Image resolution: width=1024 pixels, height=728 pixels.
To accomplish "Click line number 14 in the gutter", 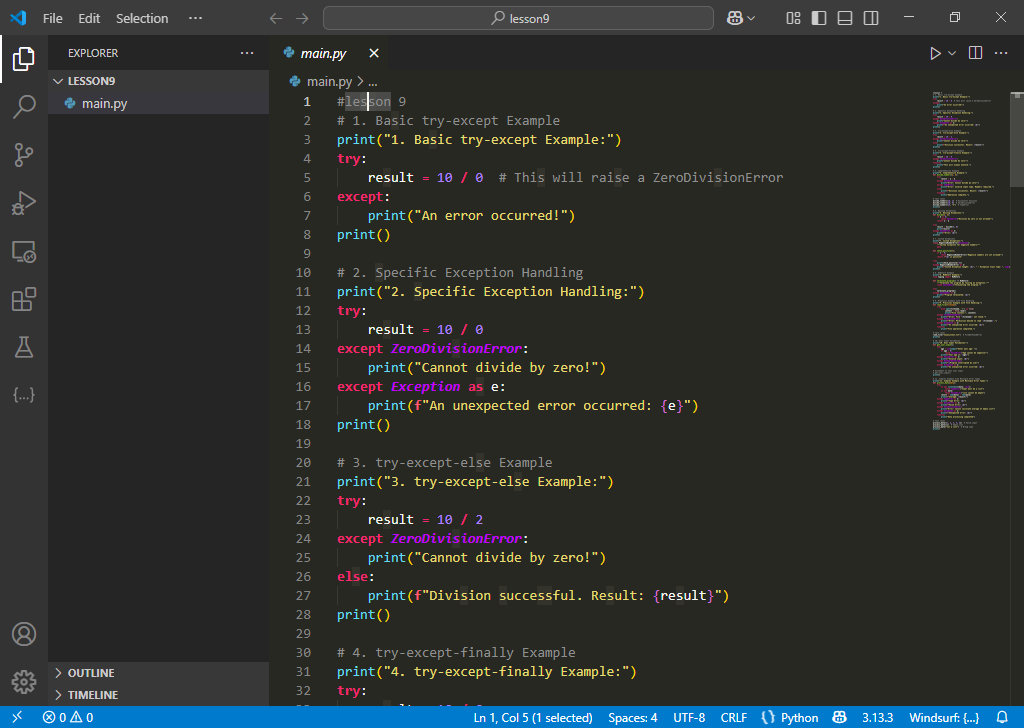I will pos(303,348).
